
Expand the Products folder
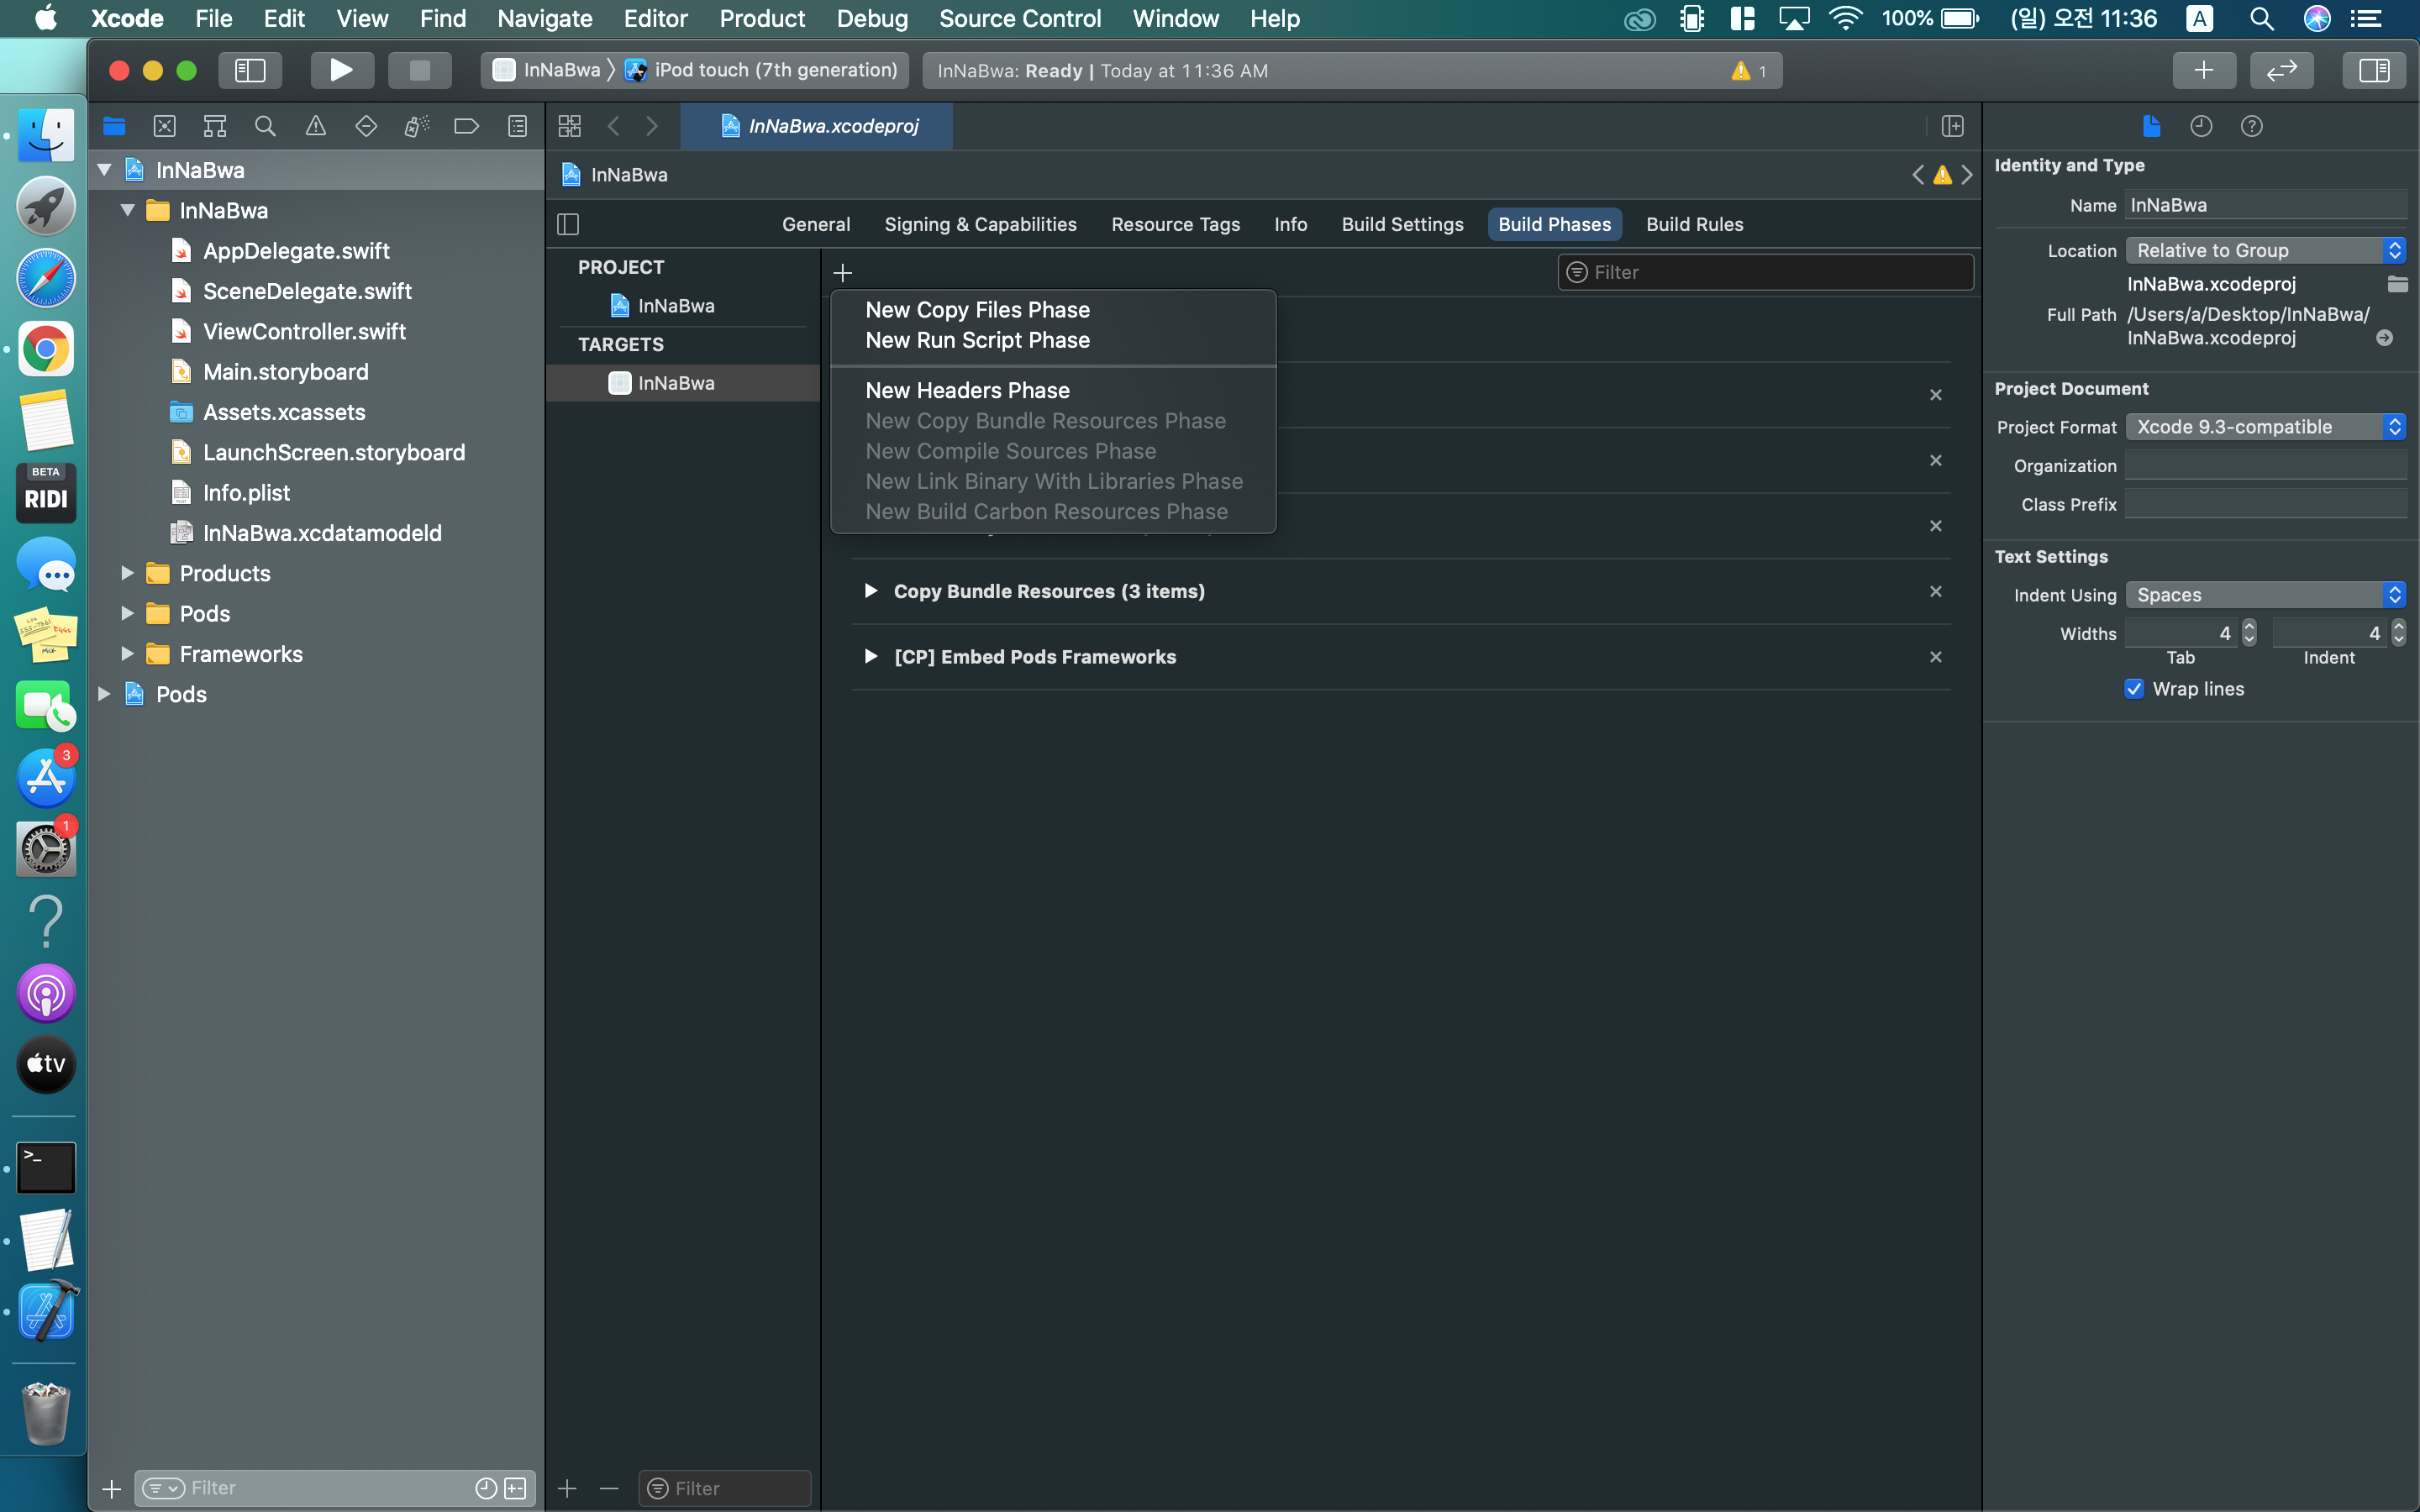(x=127, y=573)
